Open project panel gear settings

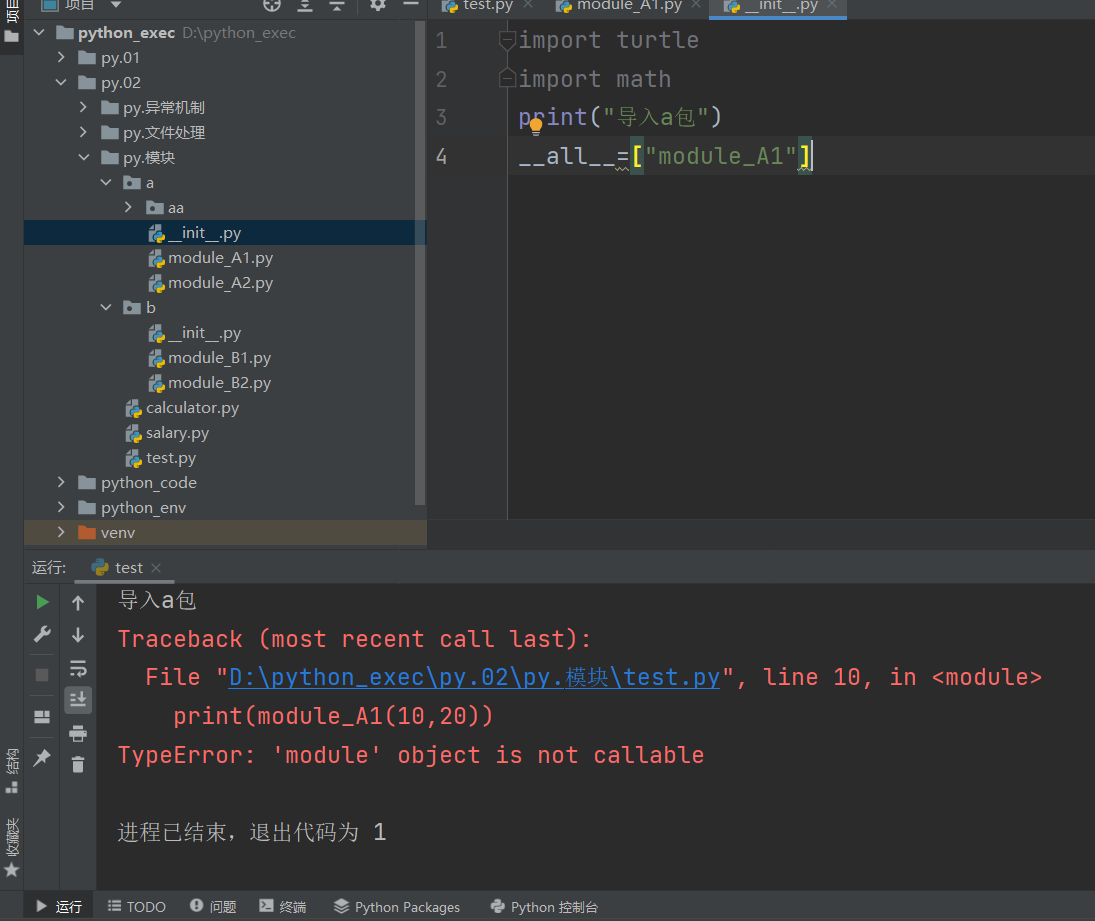(x=378, y=6)
